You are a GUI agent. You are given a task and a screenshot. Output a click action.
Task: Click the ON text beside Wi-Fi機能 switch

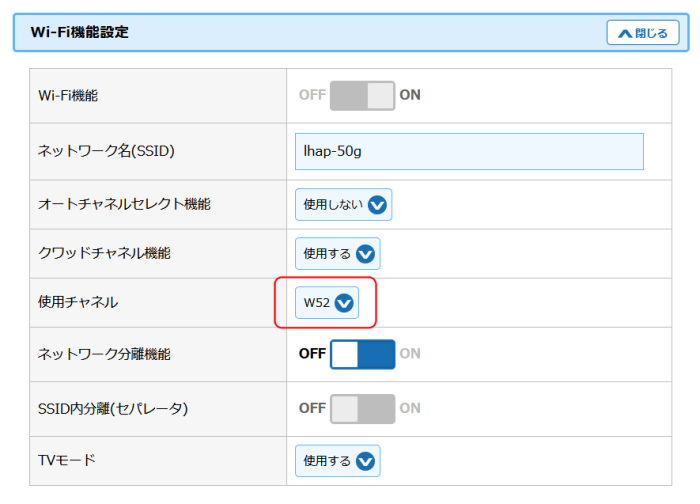(410, 96)
